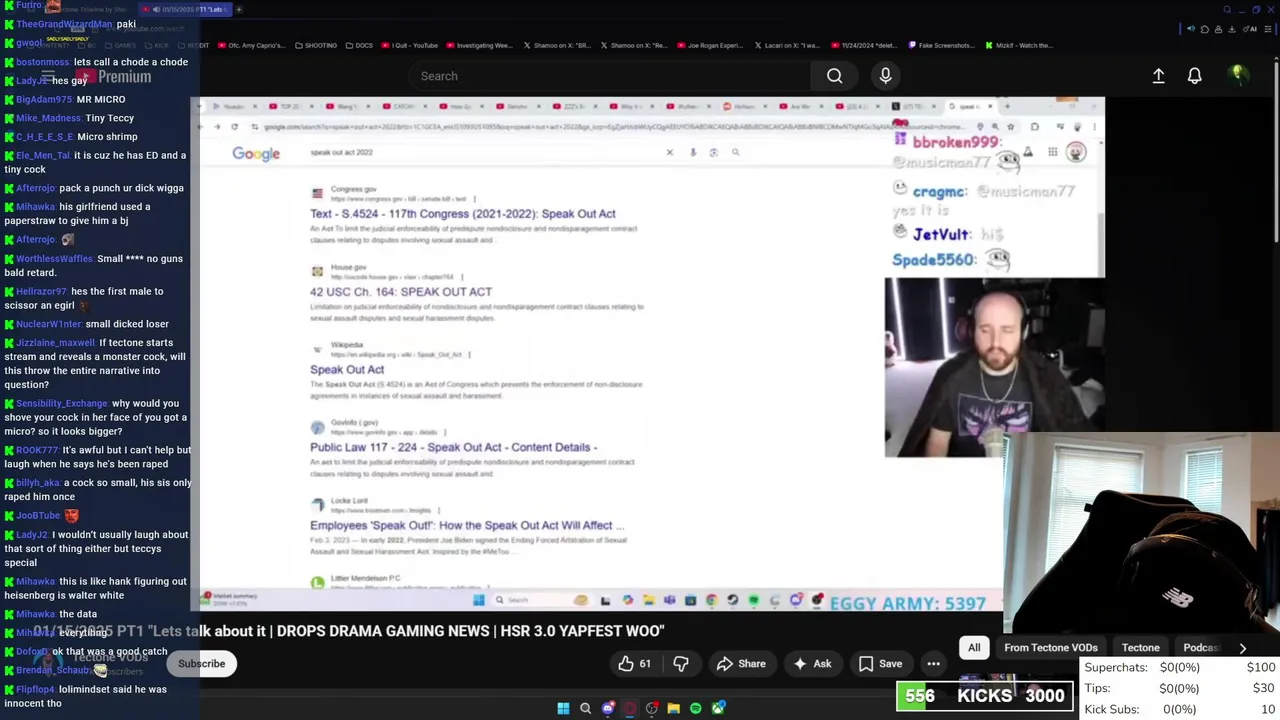1280x720 pixels.
Task: Switch to the 01/15/2025 PT1 browser tab
Action: (x=185, y=9)
